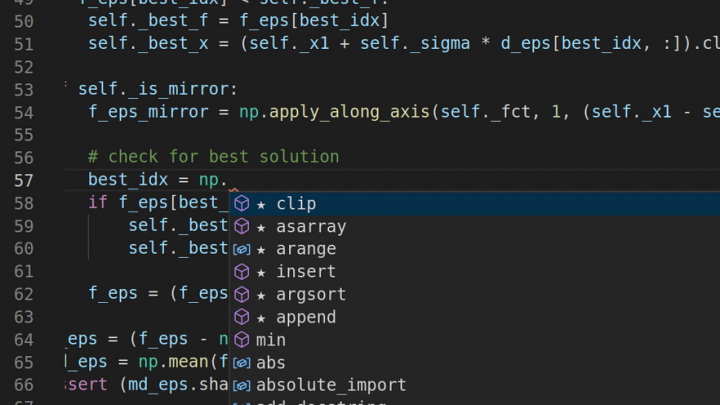Viewport: 720px width, 405px height.
Task: Choose the min suggestion
Action: point(271,340)
